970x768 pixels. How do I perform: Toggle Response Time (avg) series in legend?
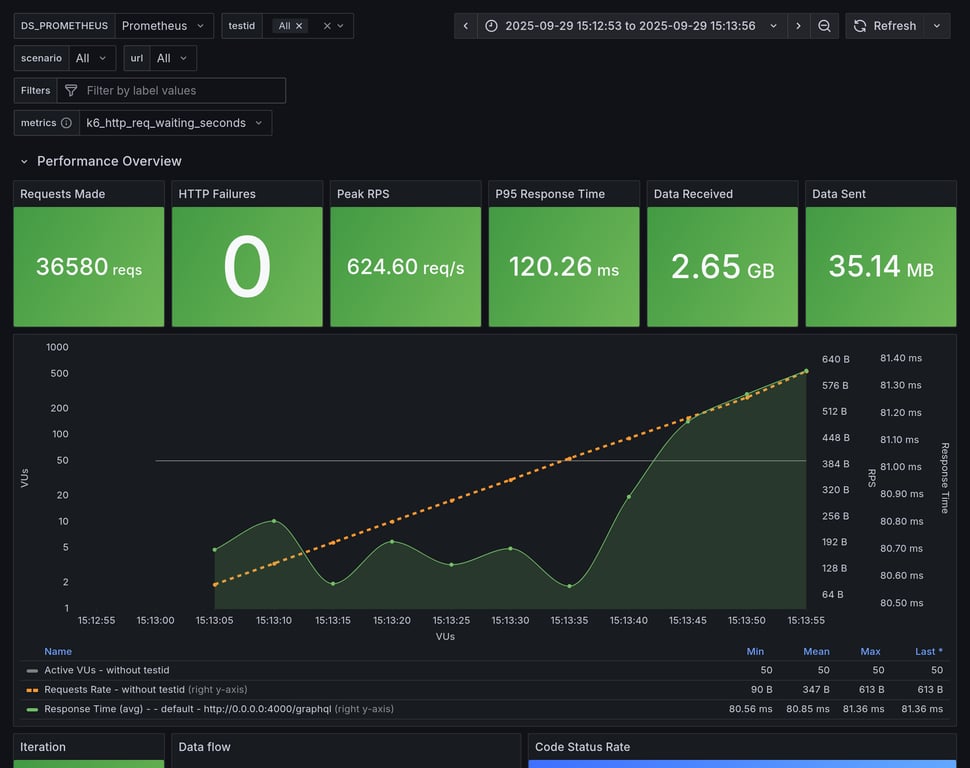(x=160, y=709)
